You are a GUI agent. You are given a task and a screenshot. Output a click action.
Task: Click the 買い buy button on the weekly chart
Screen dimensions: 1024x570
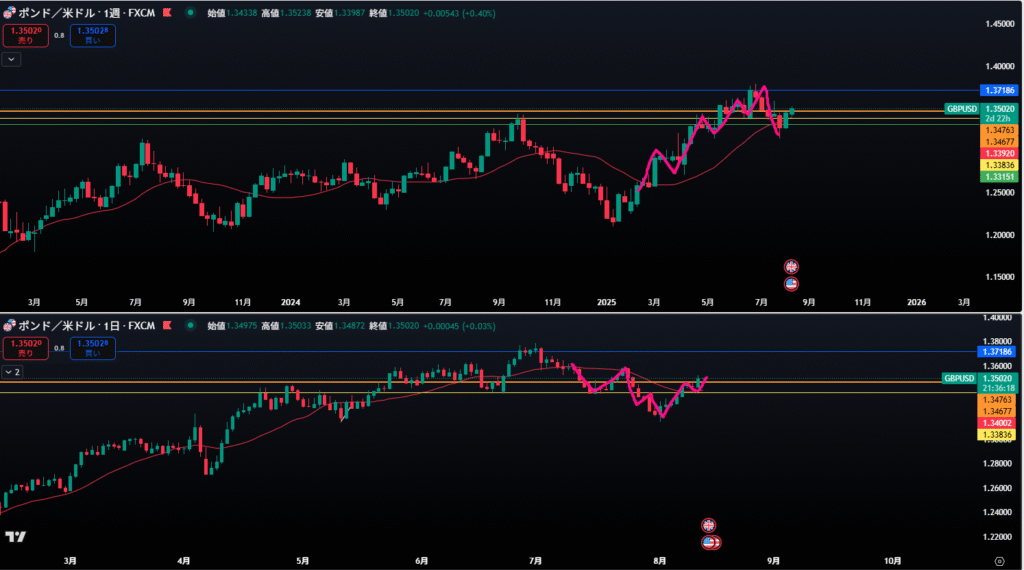[x=93, y=35]
